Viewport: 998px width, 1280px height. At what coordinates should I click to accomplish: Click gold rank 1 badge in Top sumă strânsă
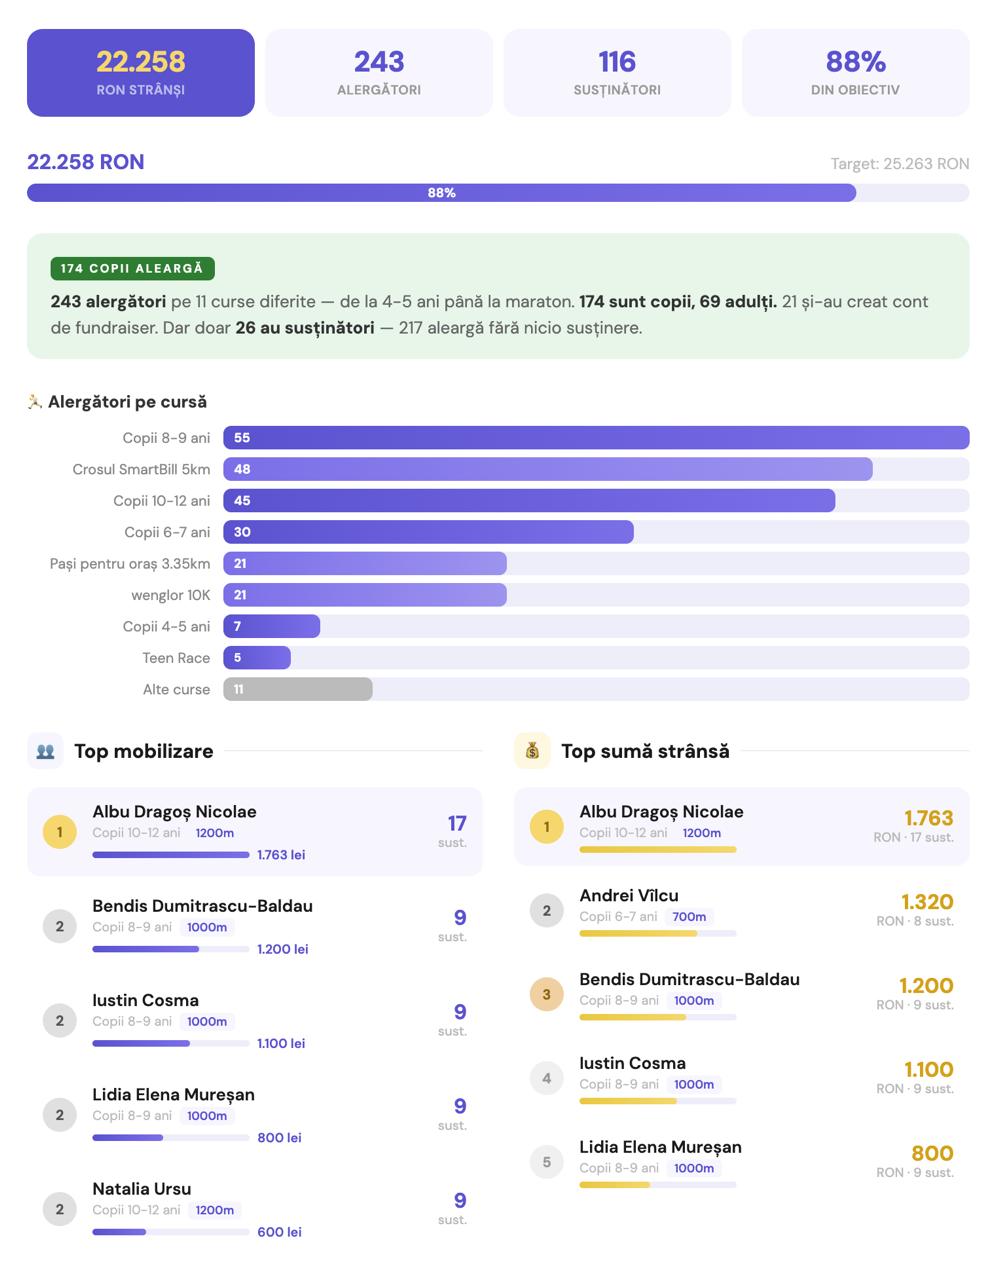[x=546, y=827]
